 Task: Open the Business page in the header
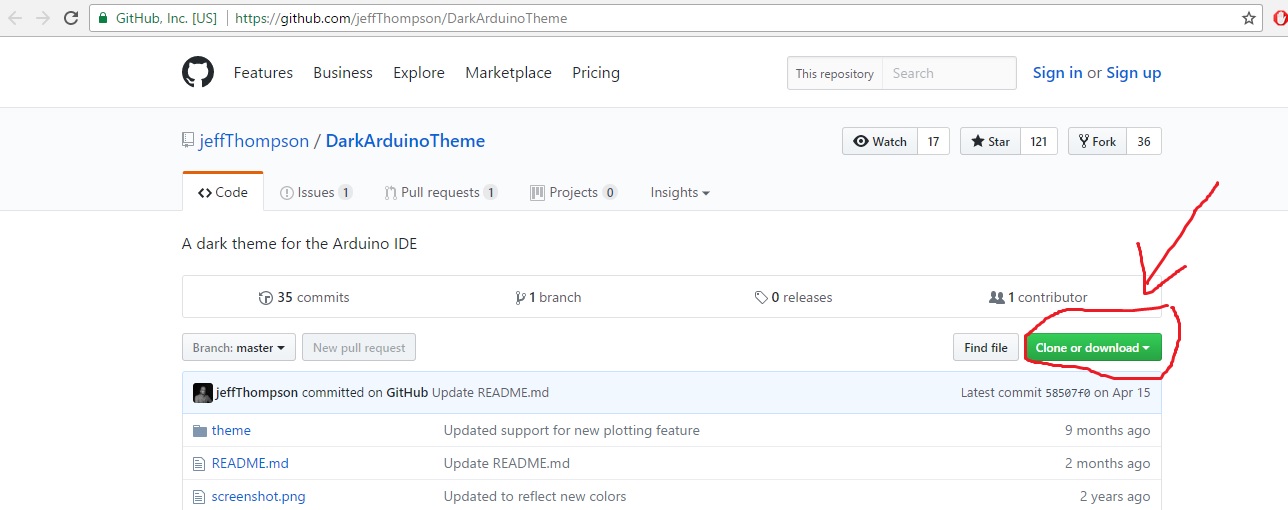click(343, 73)
